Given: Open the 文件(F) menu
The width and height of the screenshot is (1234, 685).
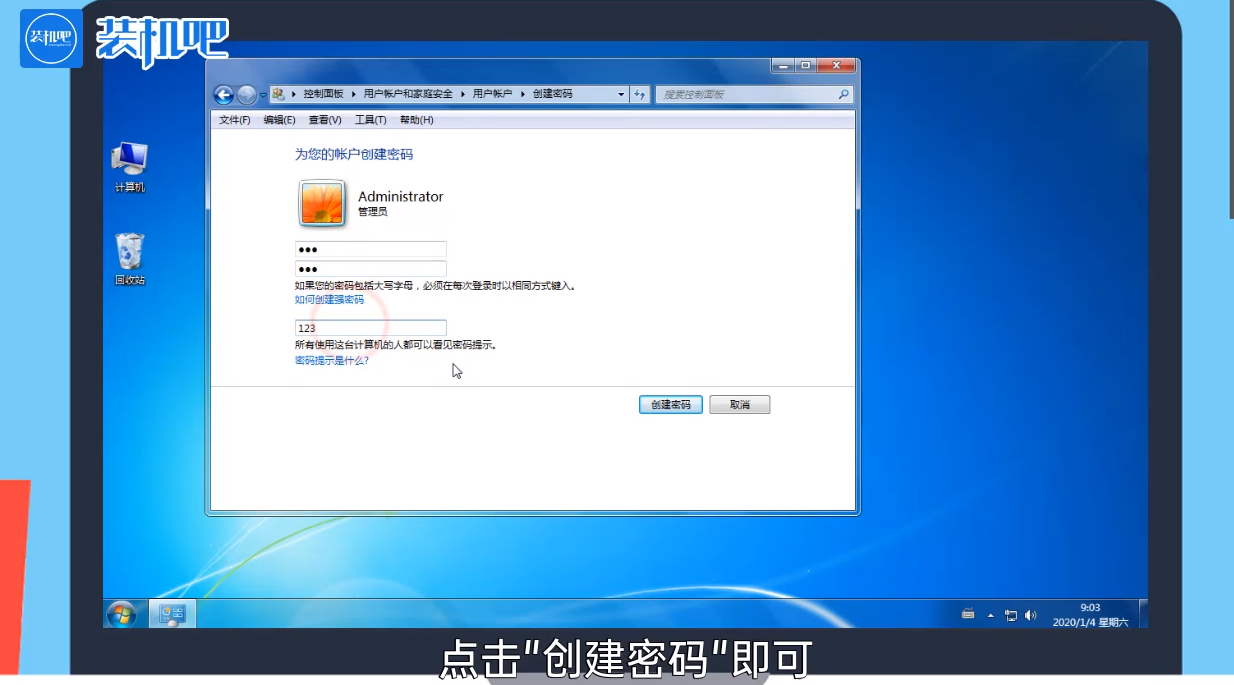Looking at the screenshot, I should 234,120.
